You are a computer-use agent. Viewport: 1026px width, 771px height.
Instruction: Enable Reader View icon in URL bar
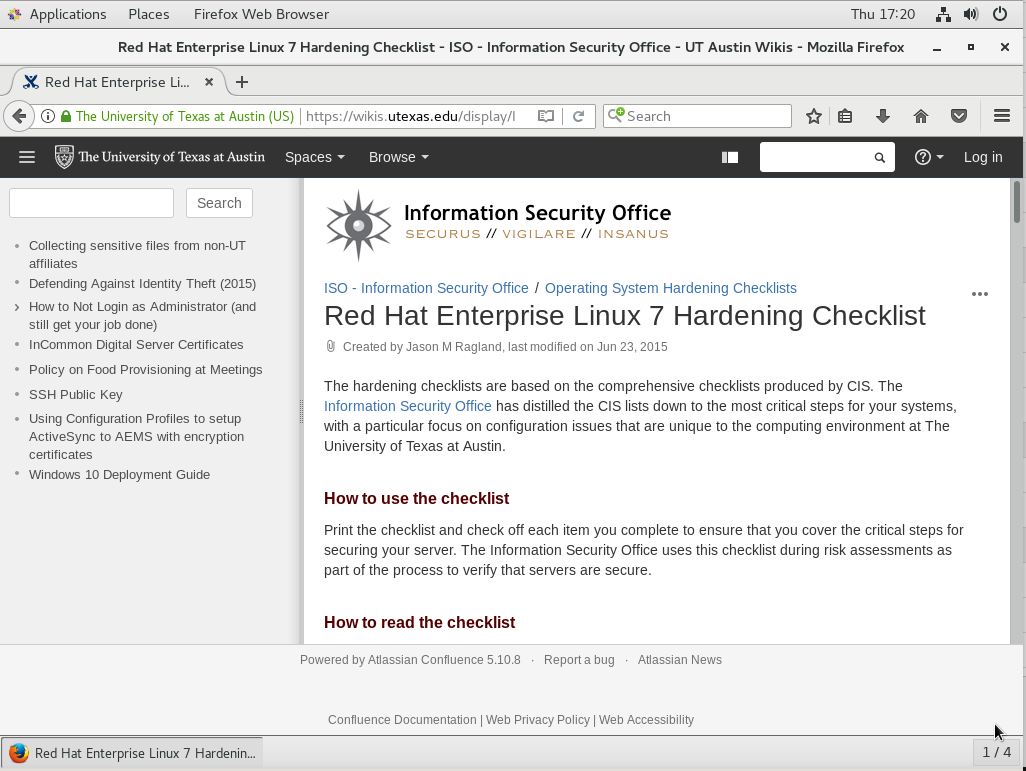coord(546,117)
